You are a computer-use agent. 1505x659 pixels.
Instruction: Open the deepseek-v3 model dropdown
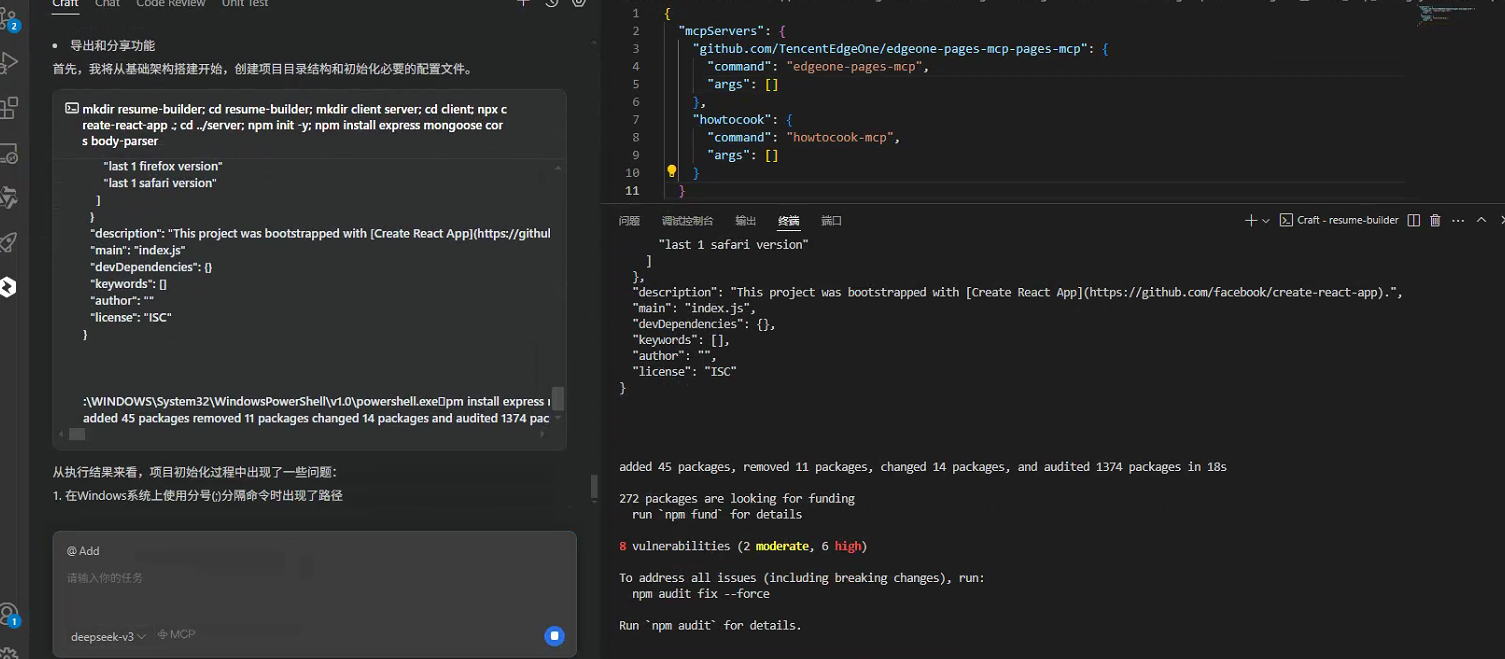point(108,636)
